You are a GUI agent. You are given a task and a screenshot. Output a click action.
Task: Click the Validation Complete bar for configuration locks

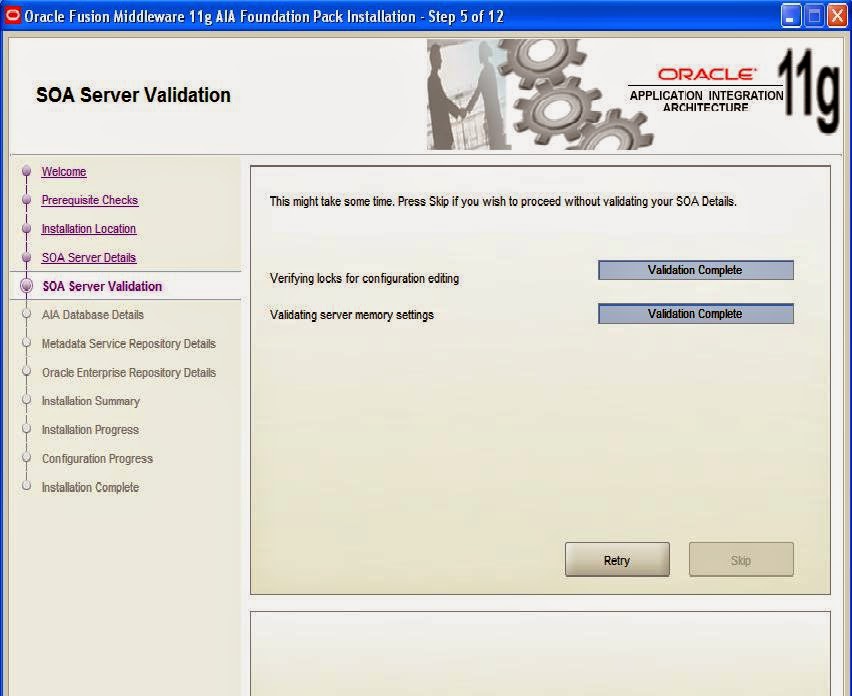coord(695,269)
